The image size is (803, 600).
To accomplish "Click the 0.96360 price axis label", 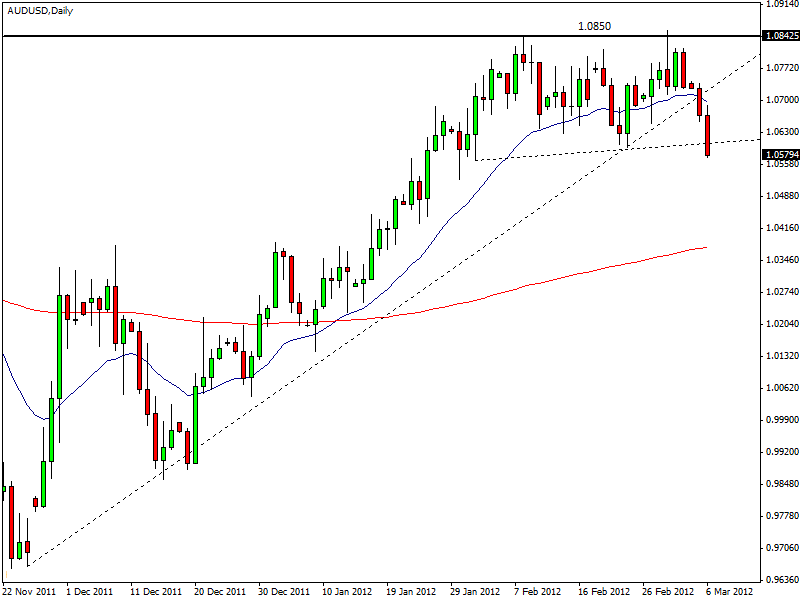I will [779, 579].
